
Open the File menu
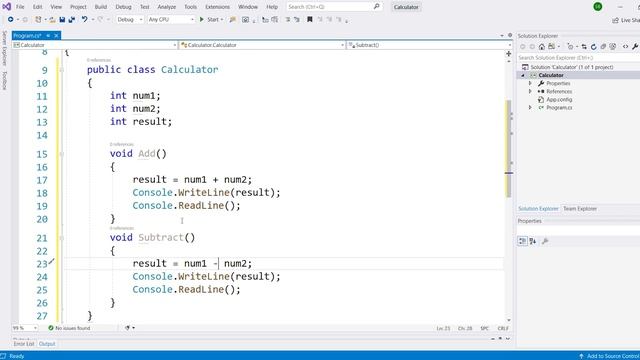click(20, 7)
